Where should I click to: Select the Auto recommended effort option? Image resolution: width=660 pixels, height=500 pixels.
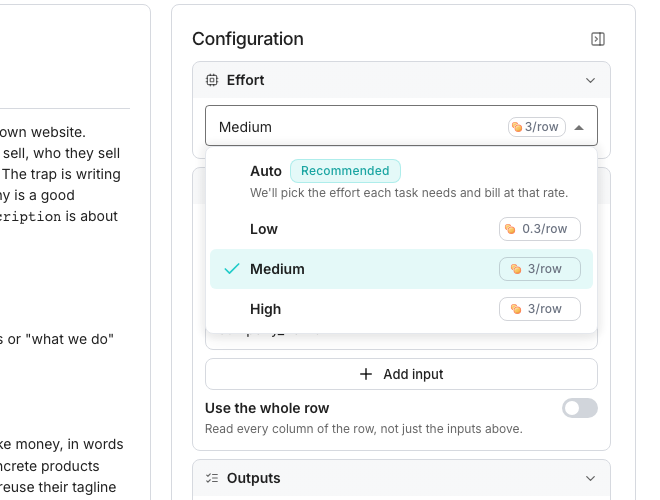[x=401, y=181]
